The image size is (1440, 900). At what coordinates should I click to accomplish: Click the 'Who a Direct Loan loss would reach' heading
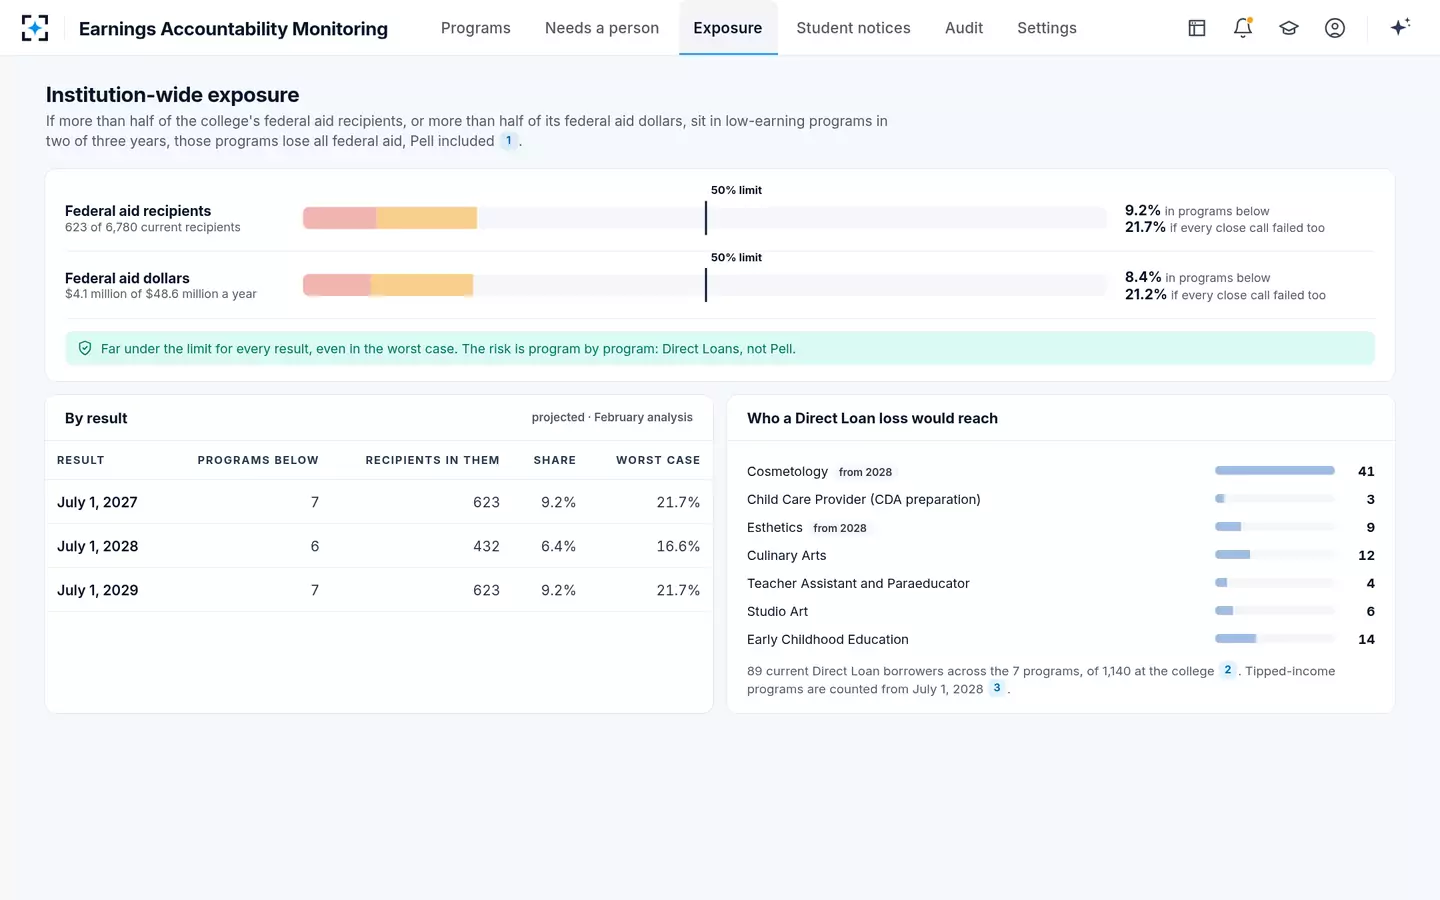(872, 418)
